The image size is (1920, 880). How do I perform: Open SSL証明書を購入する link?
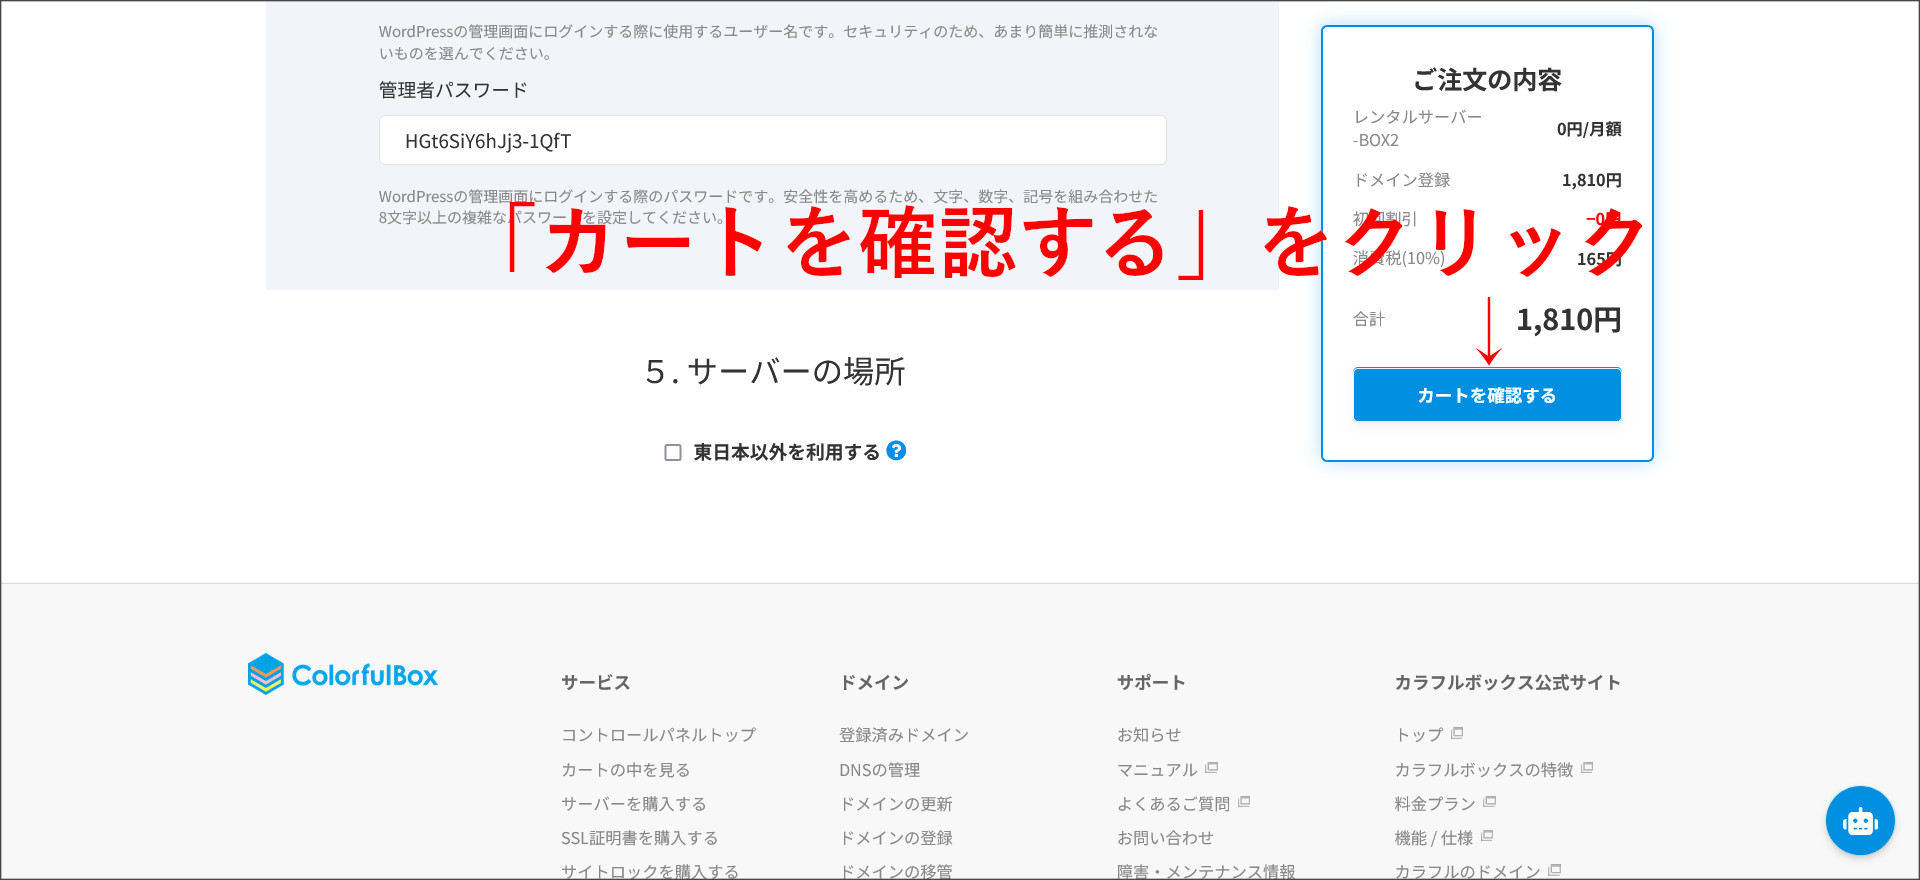pyautogui.click(x=639, y=838)
